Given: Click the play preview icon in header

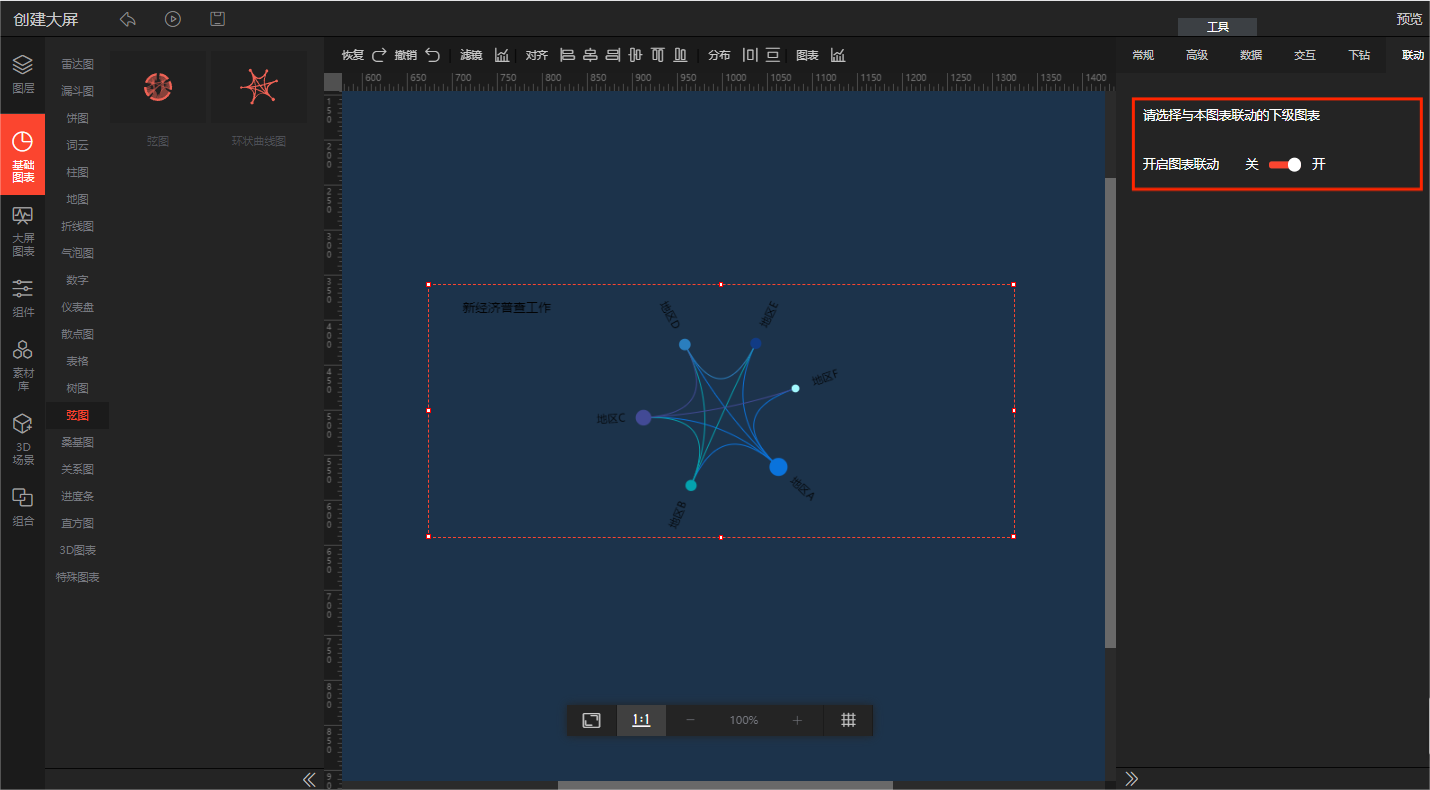Looking at the screenshot, I should (x=173, y=19).
